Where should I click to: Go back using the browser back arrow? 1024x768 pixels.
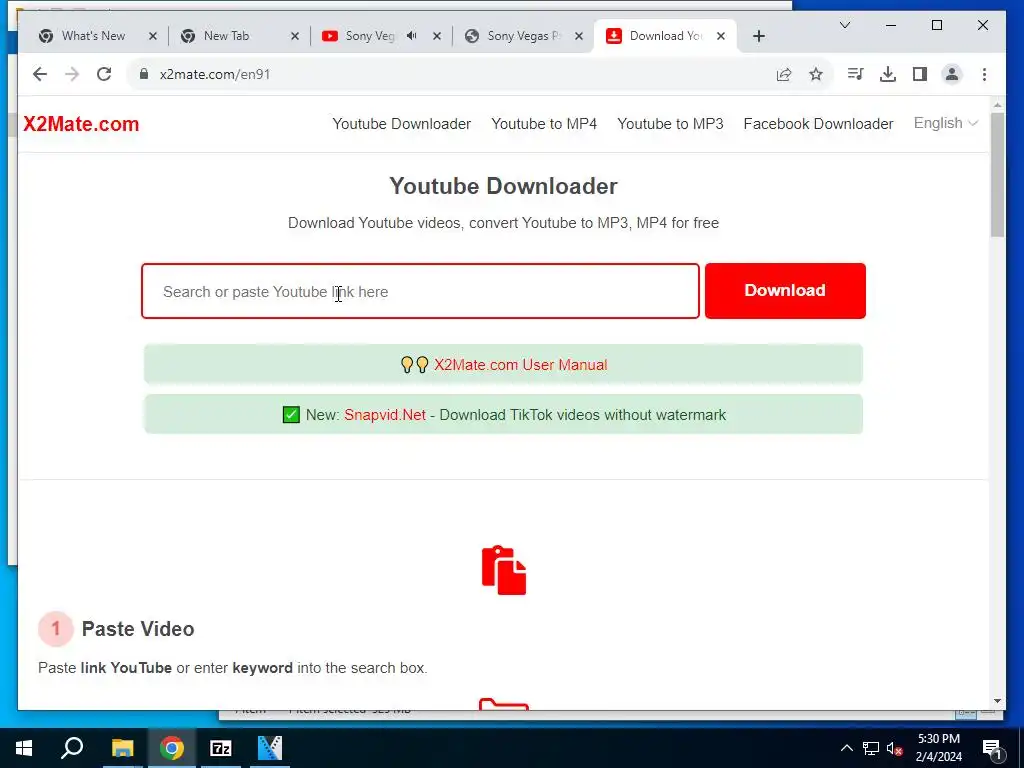pos(40,74)
